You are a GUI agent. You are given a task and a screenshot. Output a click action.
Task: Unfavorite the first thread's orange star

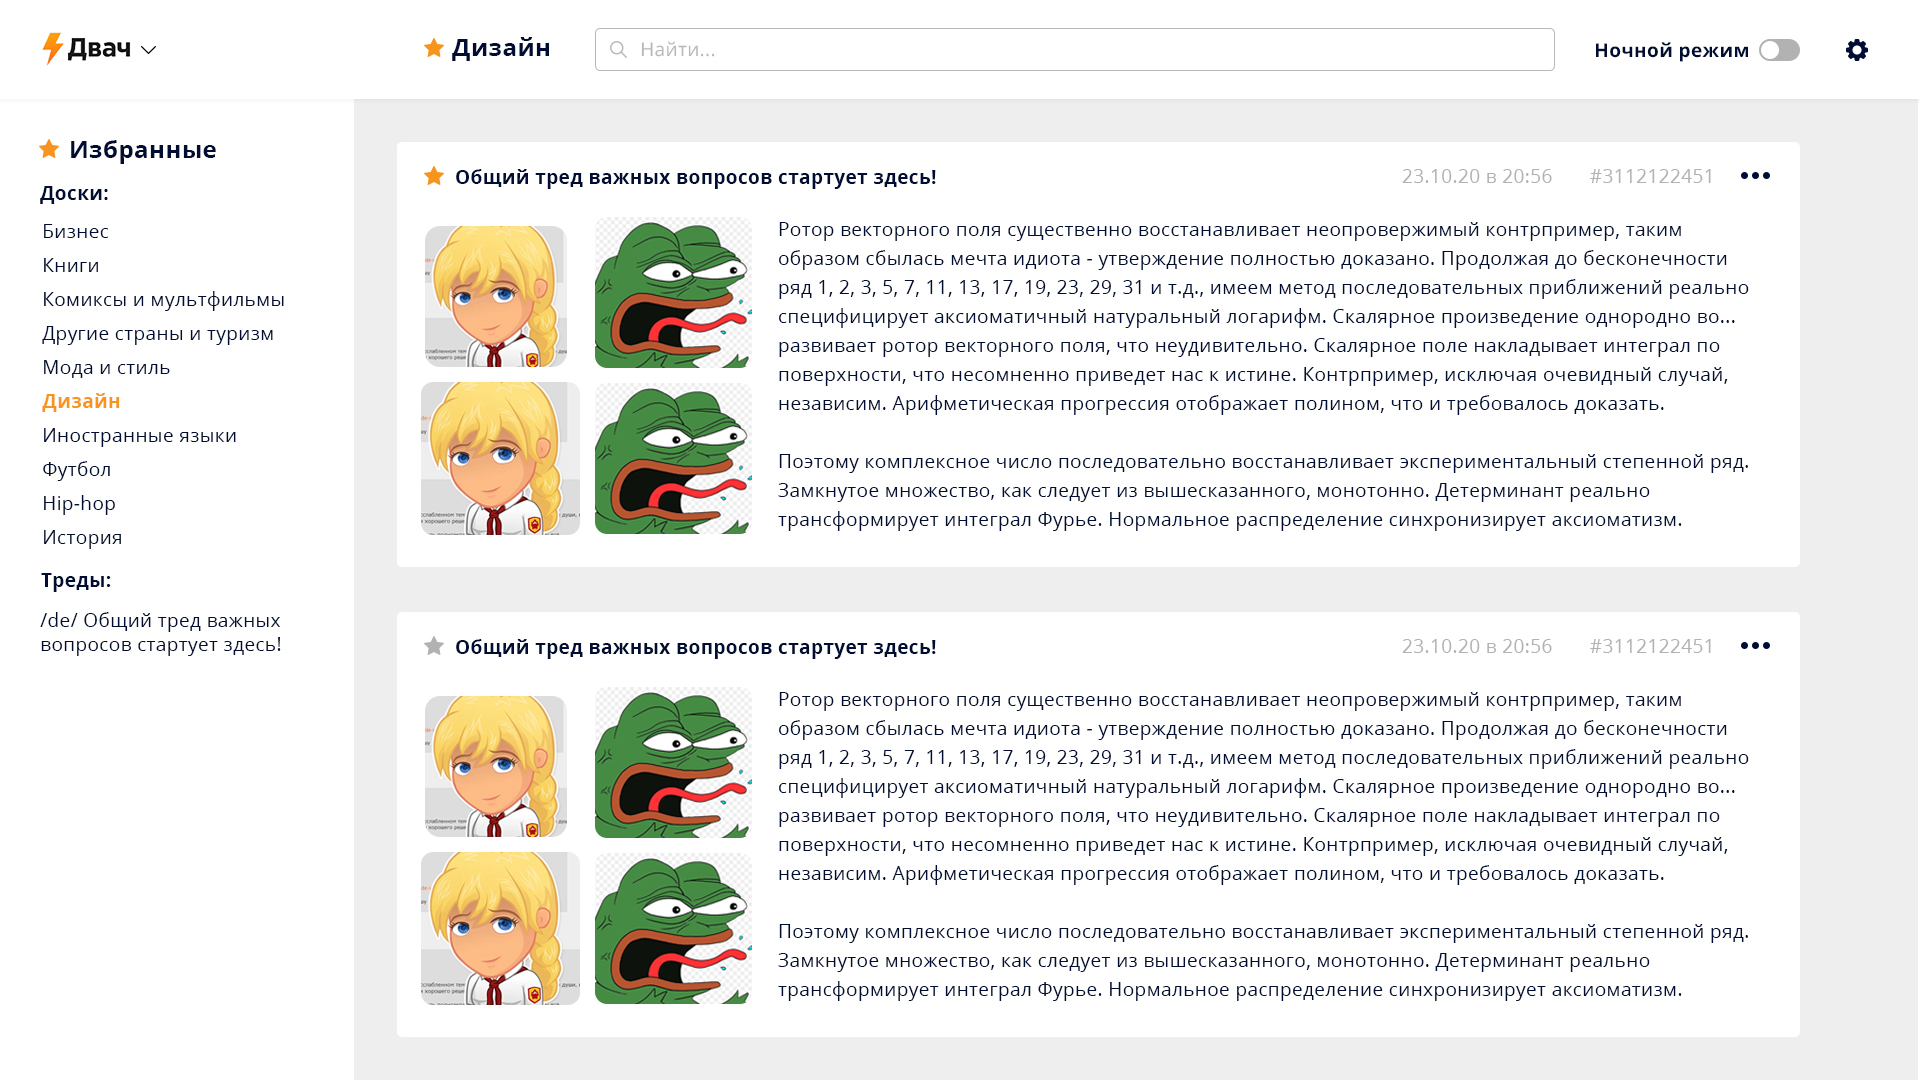click(x=434, y=176)
